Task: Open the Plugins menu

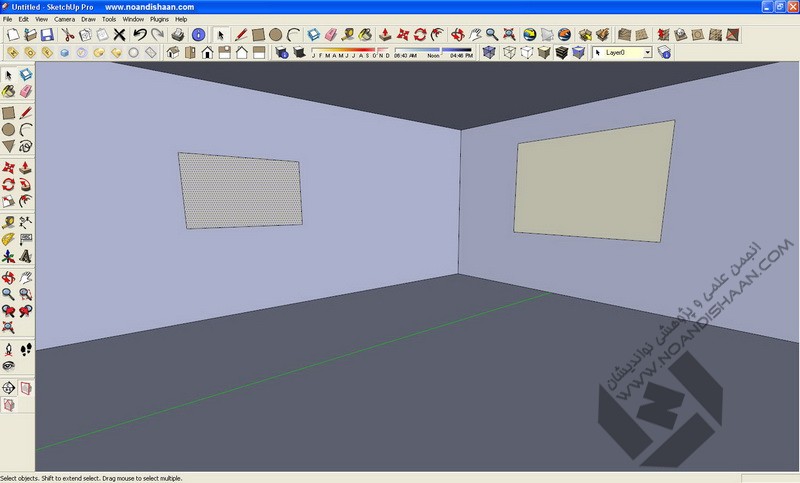Action: click(159, 19)
